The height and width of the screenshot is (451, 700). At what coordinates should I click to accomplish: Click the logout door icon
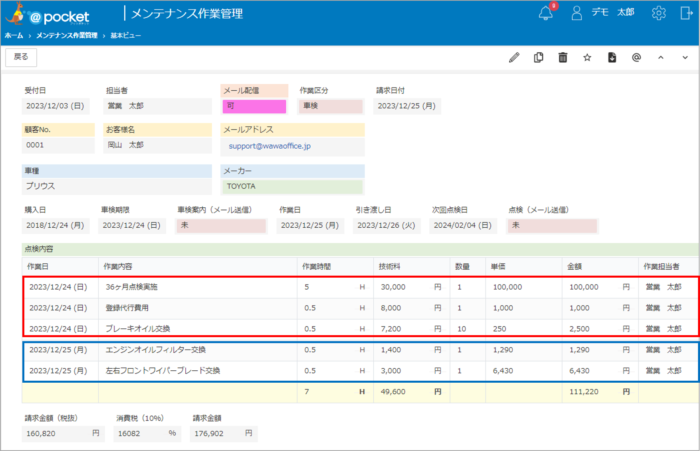pos(686,13)
